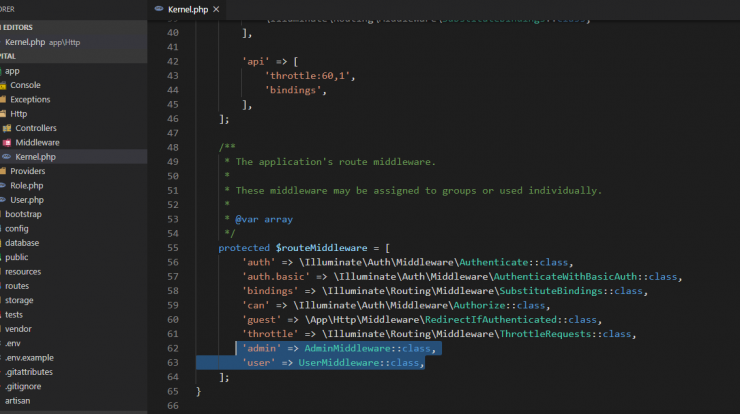Select the Kernel.php editor tab
The image size is (740, 414).
pos(188,9)
